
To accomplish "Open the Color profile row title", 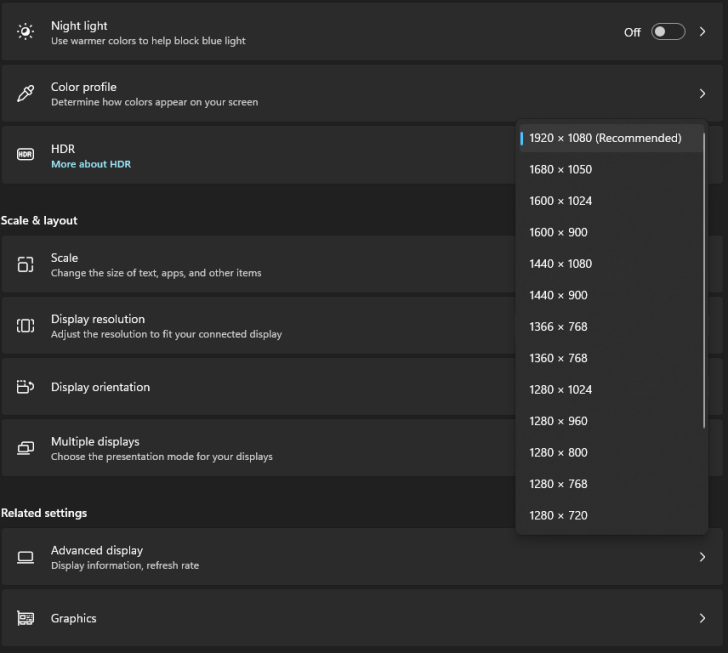I will (x=84, y=87).
